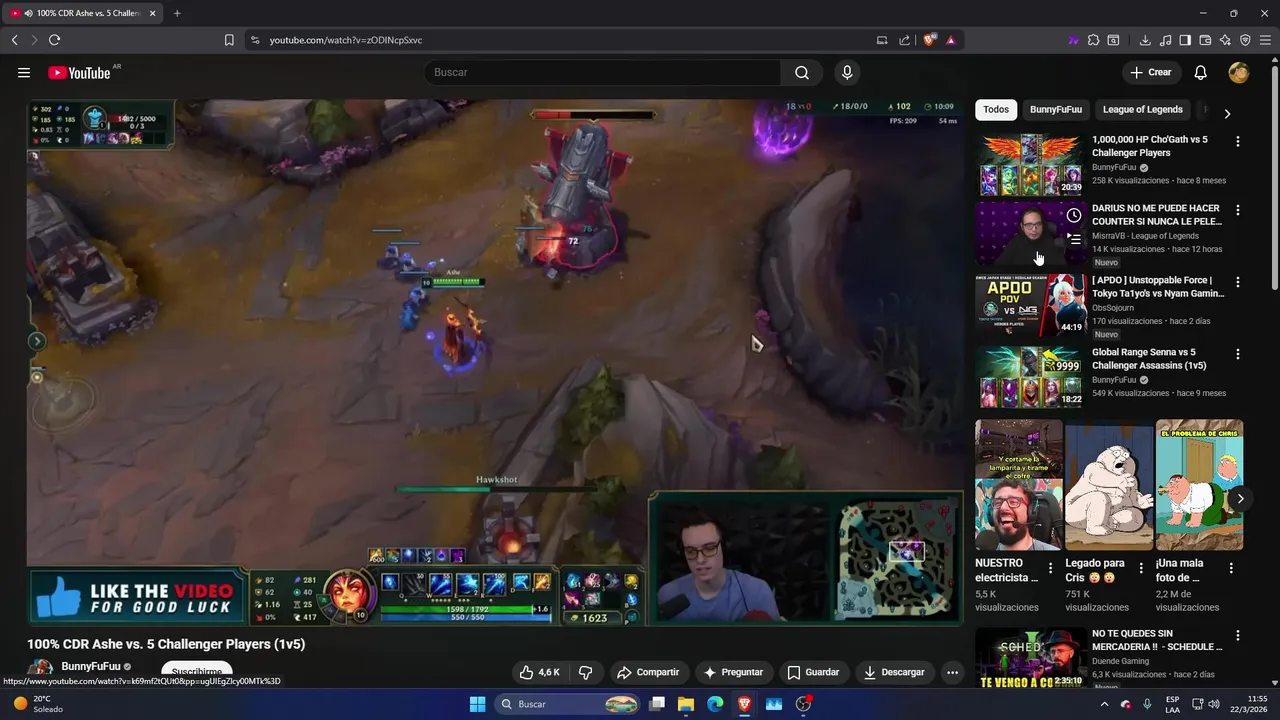Reload the page in the browser
Screen dimensions: 1280x720
(x=54, y=40)
